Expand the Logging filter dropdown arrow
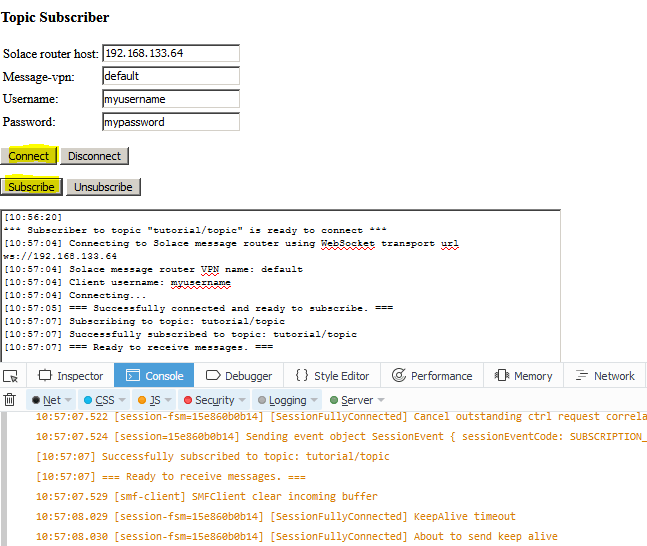Image resolution: width=647 pixels, height=546 pixels. click(315, 400)
